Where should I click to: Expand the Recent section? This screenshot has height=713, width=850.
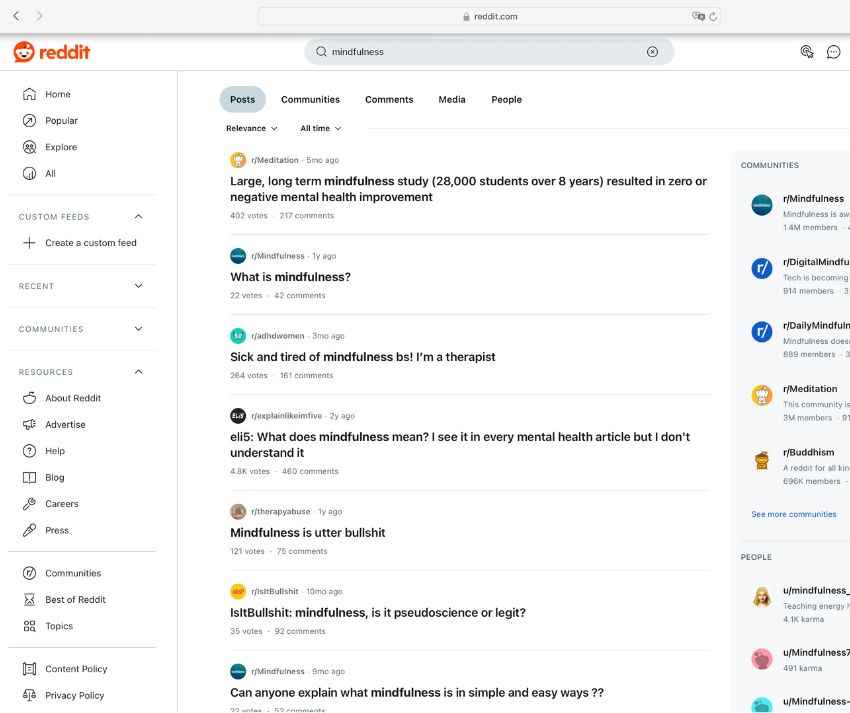coord(138,286)
